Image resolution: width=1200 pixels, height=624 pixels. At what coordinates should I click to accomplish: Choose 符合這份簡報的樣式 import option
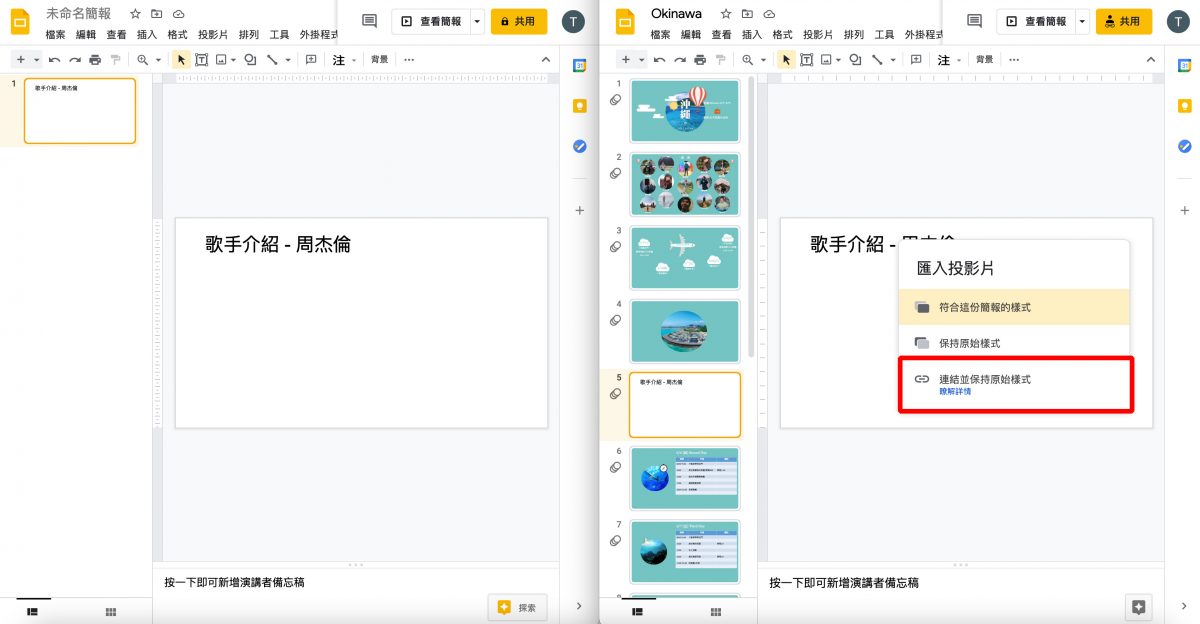click(x=1014, y=307)
